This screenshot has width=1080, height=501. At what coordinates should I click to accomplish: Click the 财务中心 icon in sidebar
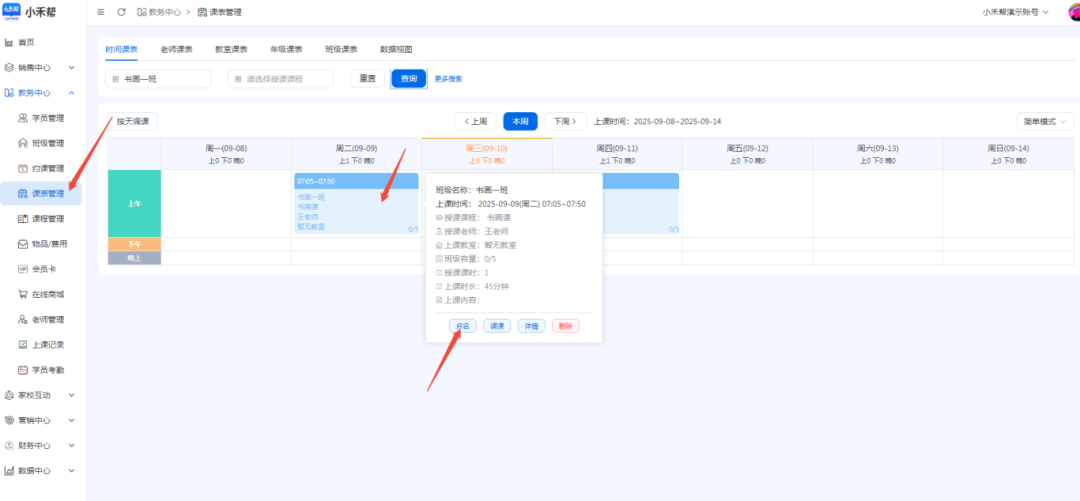(9, 445)
